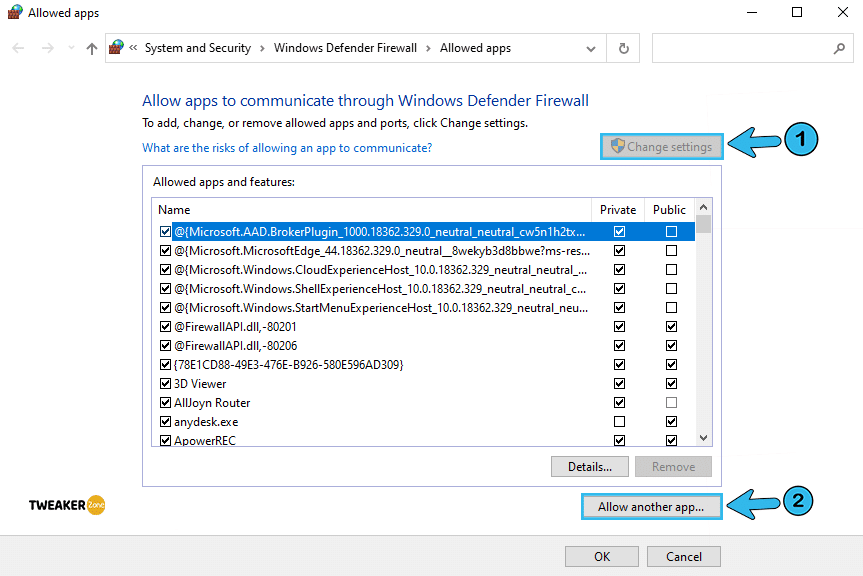The height and width of the screenshot is (576, 863).
Task: Select the AllJoyn Router row
Action: click(x=424, y=403)
